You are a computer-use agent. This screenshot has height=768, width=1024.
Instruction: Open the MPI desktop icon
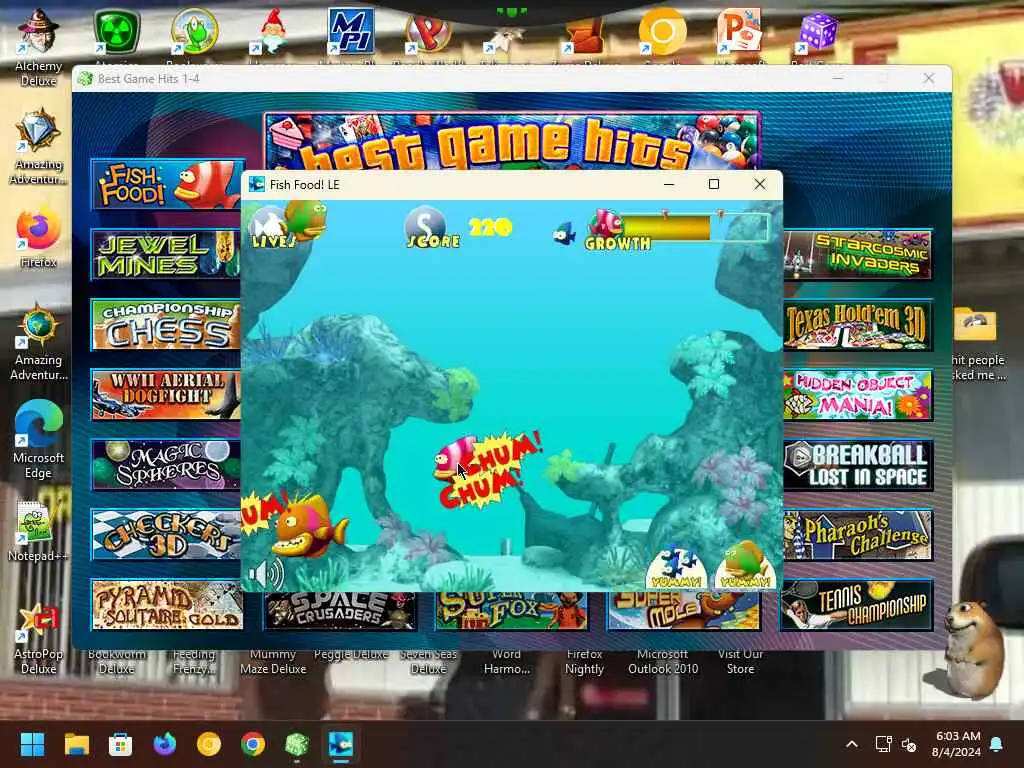[351, 31]
